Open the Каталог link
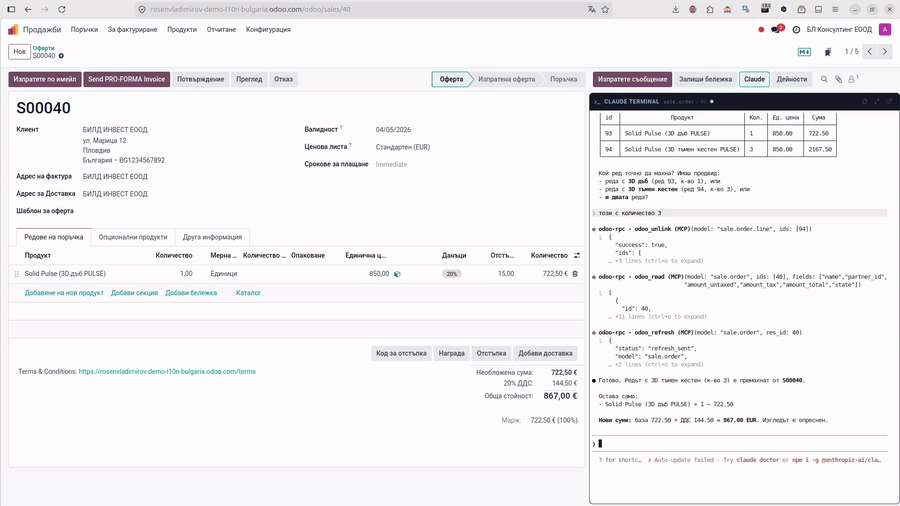 (x=248, y=293)
